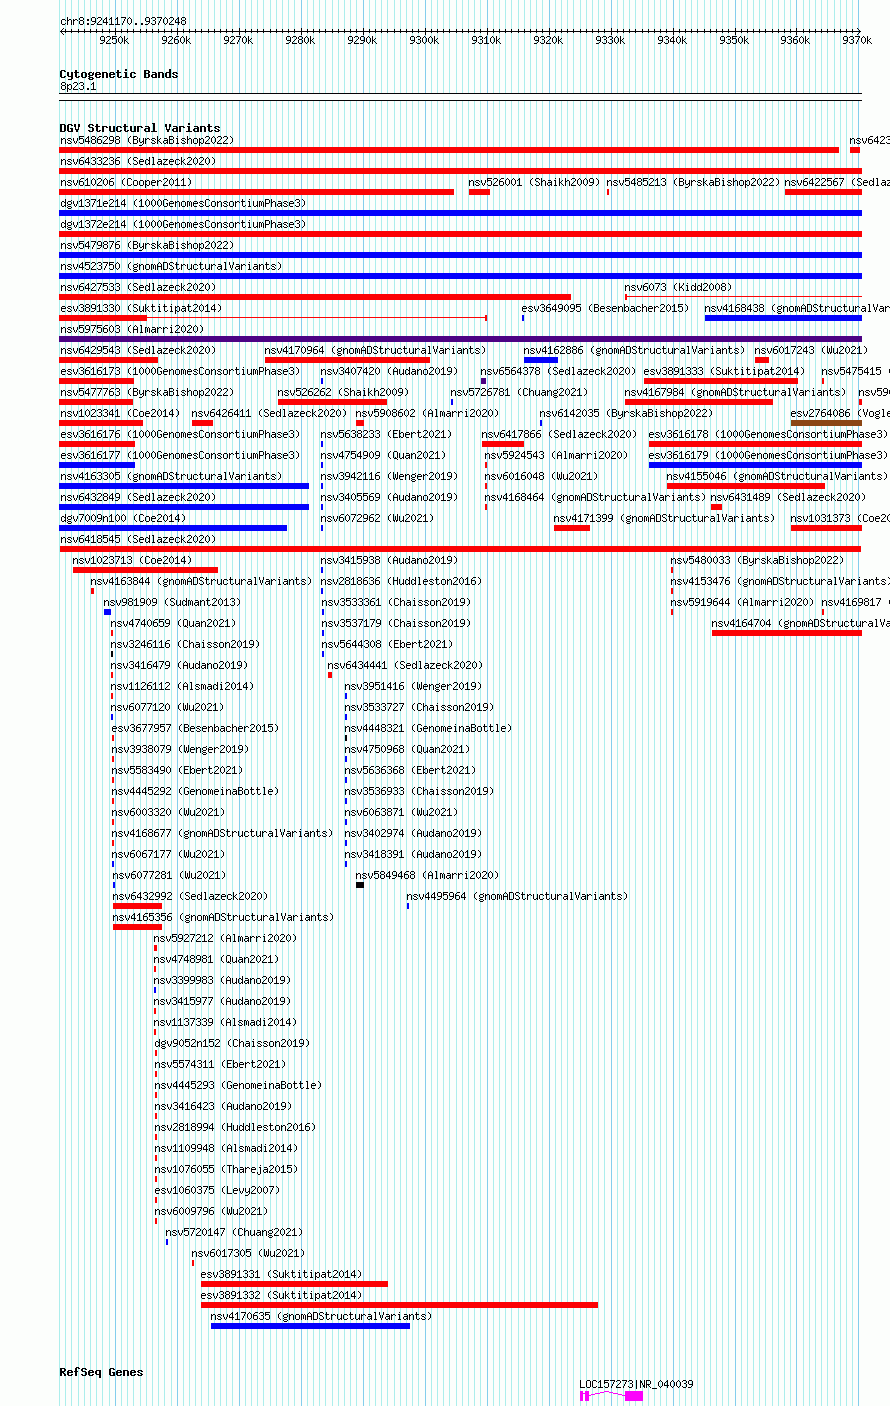The width and height of the screenshot is (890, 1406).
Task: Select esv3891330 Suktitipat2014 variant
Action: [x=141, y=308]
